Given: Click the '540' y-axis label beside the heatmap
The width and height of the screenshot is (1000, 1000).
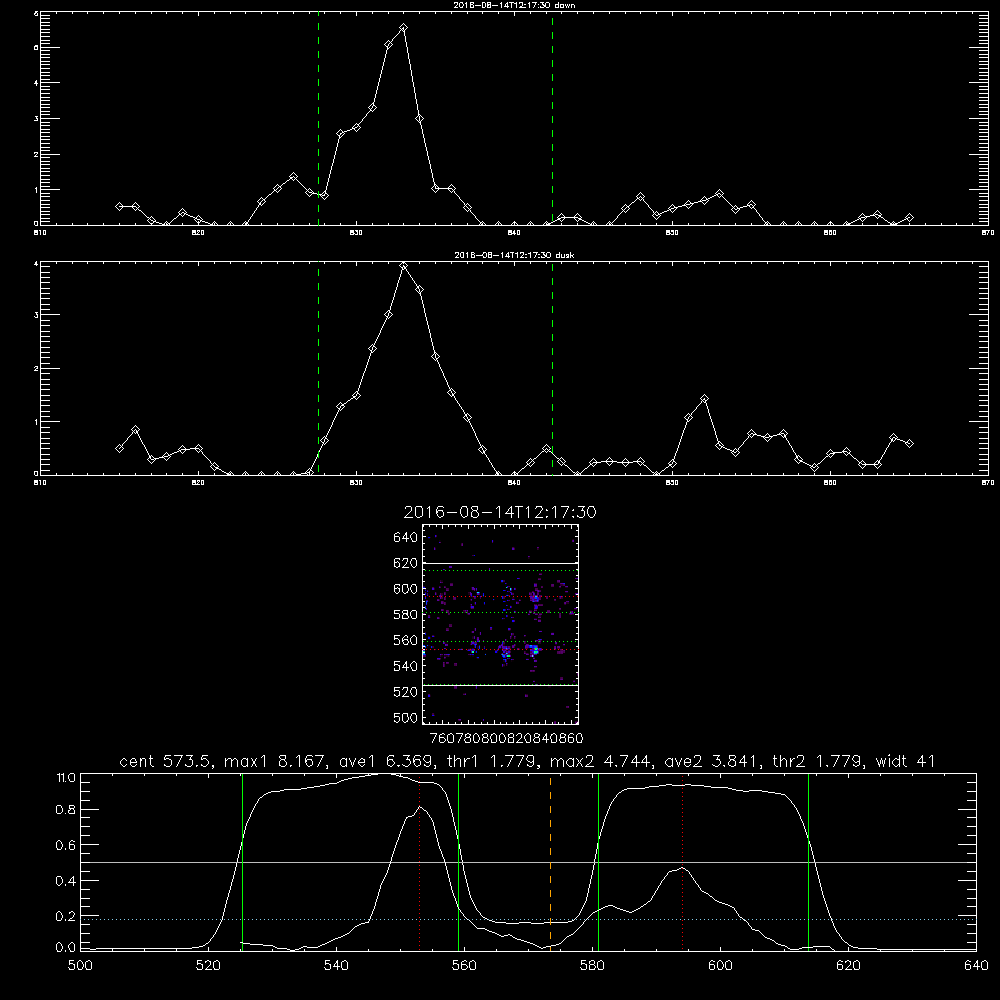Looking at the screenshot, I should tap(406, 666).
